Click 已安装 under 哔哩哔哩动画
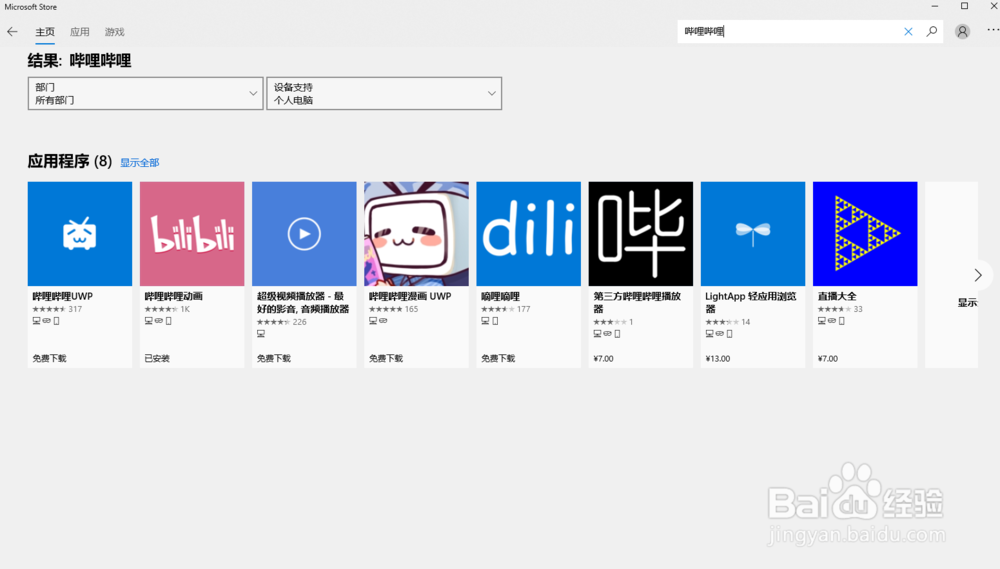Screen dimensions: 1000x569 click(157, 358)
